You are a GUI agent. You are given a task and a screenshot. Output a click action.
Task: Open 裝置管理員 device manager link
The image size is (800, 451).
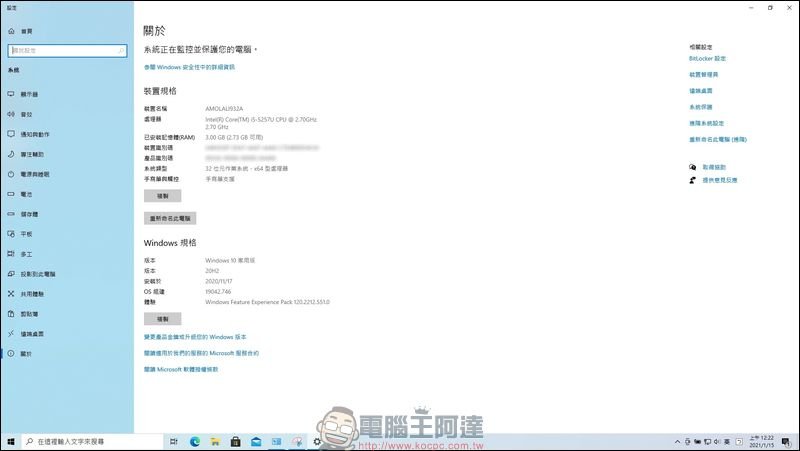pyautogui.click(x=704, y=74)
